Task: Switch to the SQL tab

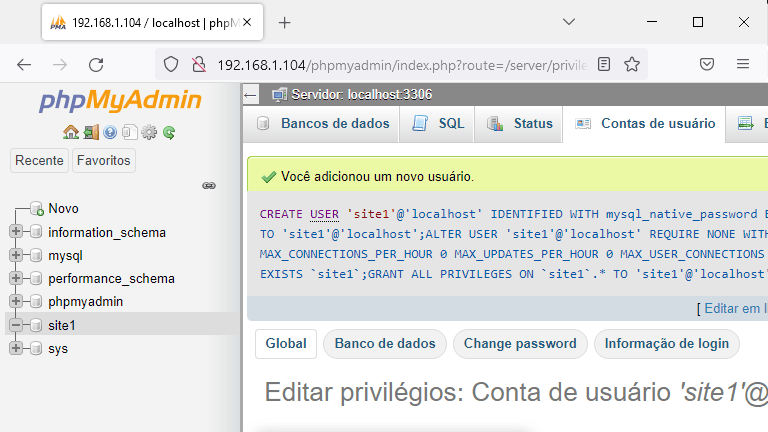Action: [437, 123]
